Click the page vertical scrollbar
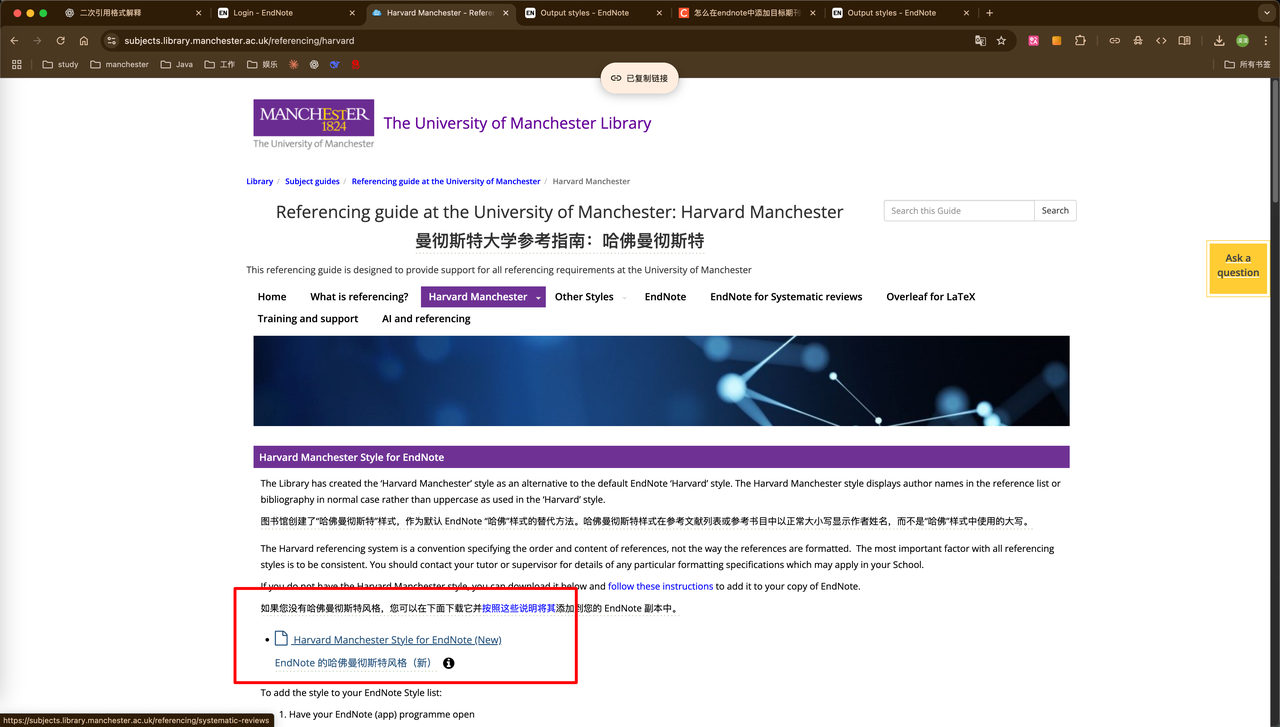 click(x=1274, y=140)
